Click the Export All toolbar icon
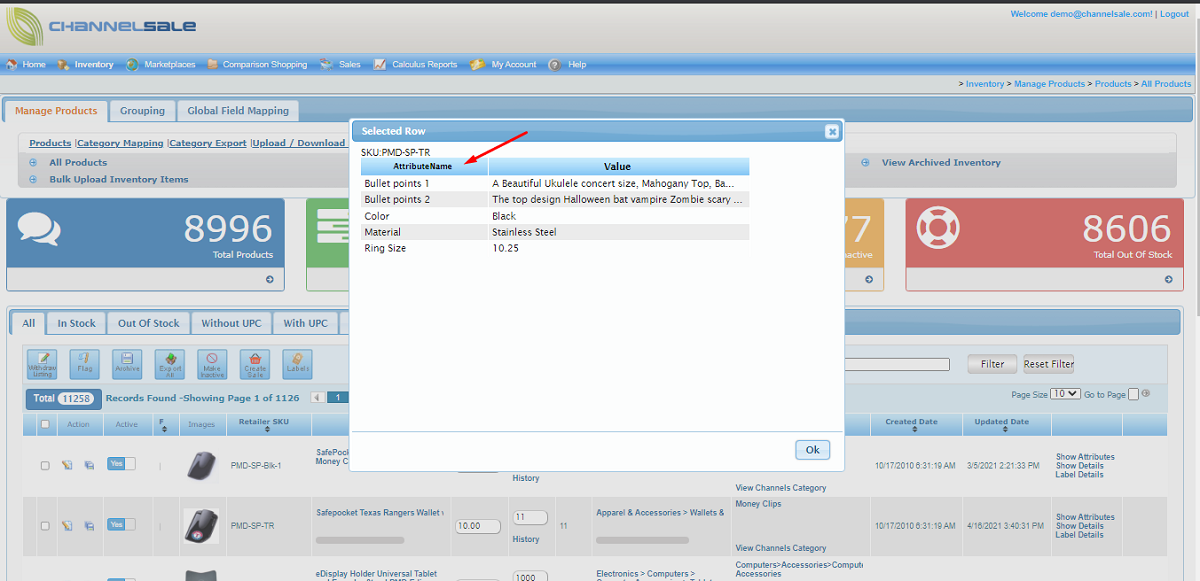 click(x=170, y=364)
